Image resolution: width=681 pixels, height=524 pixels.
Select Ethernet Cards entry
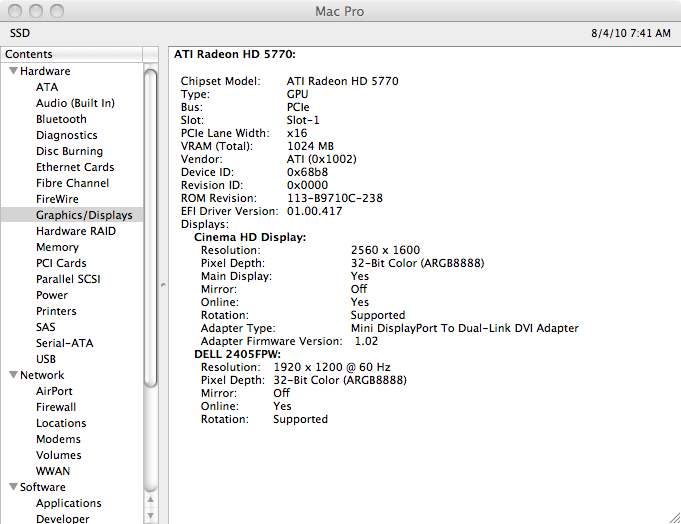click(x=75, y=167)
